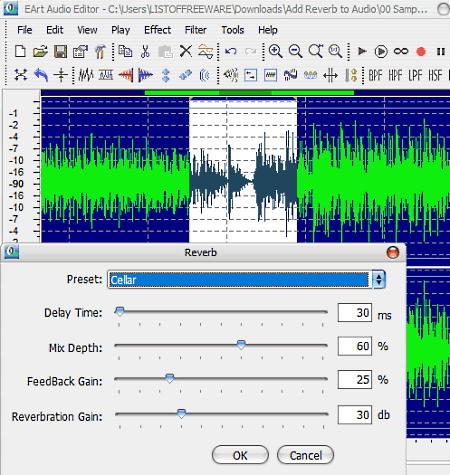450x475 pixels.
Task: Zoom out with the magnifier minus icon
Action: pos(295,51)
